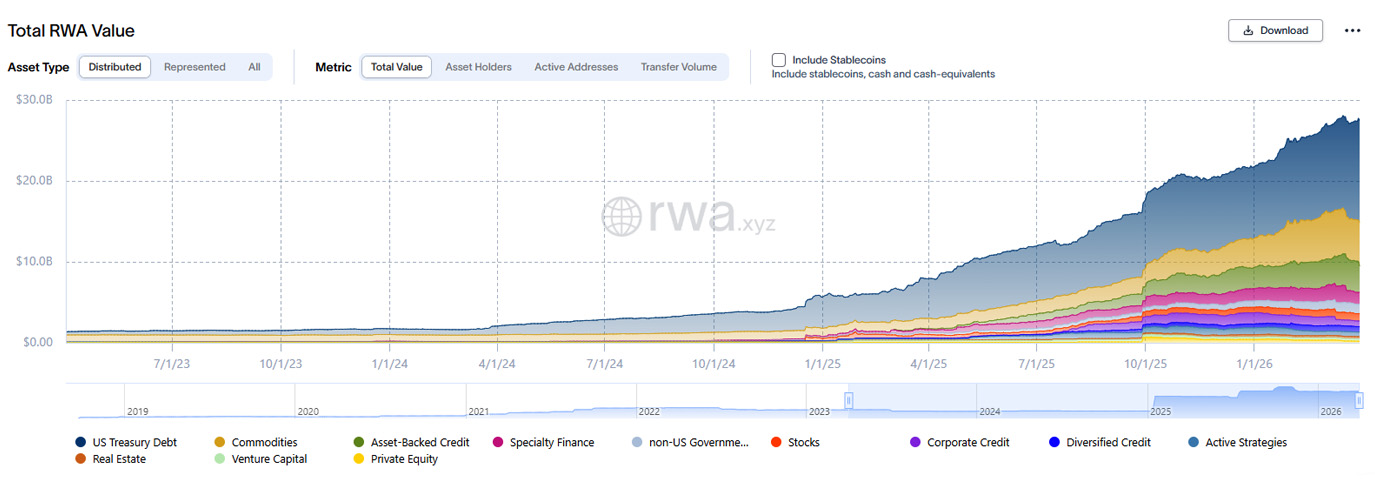Screen dimensions: 1375x500
Task: Hide Asset-Backed Credit series in legend
Action: click(359, 442)
